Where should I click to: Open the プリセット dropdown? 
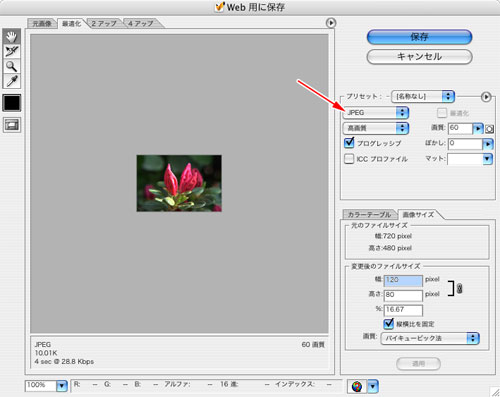tap(423, 97)
